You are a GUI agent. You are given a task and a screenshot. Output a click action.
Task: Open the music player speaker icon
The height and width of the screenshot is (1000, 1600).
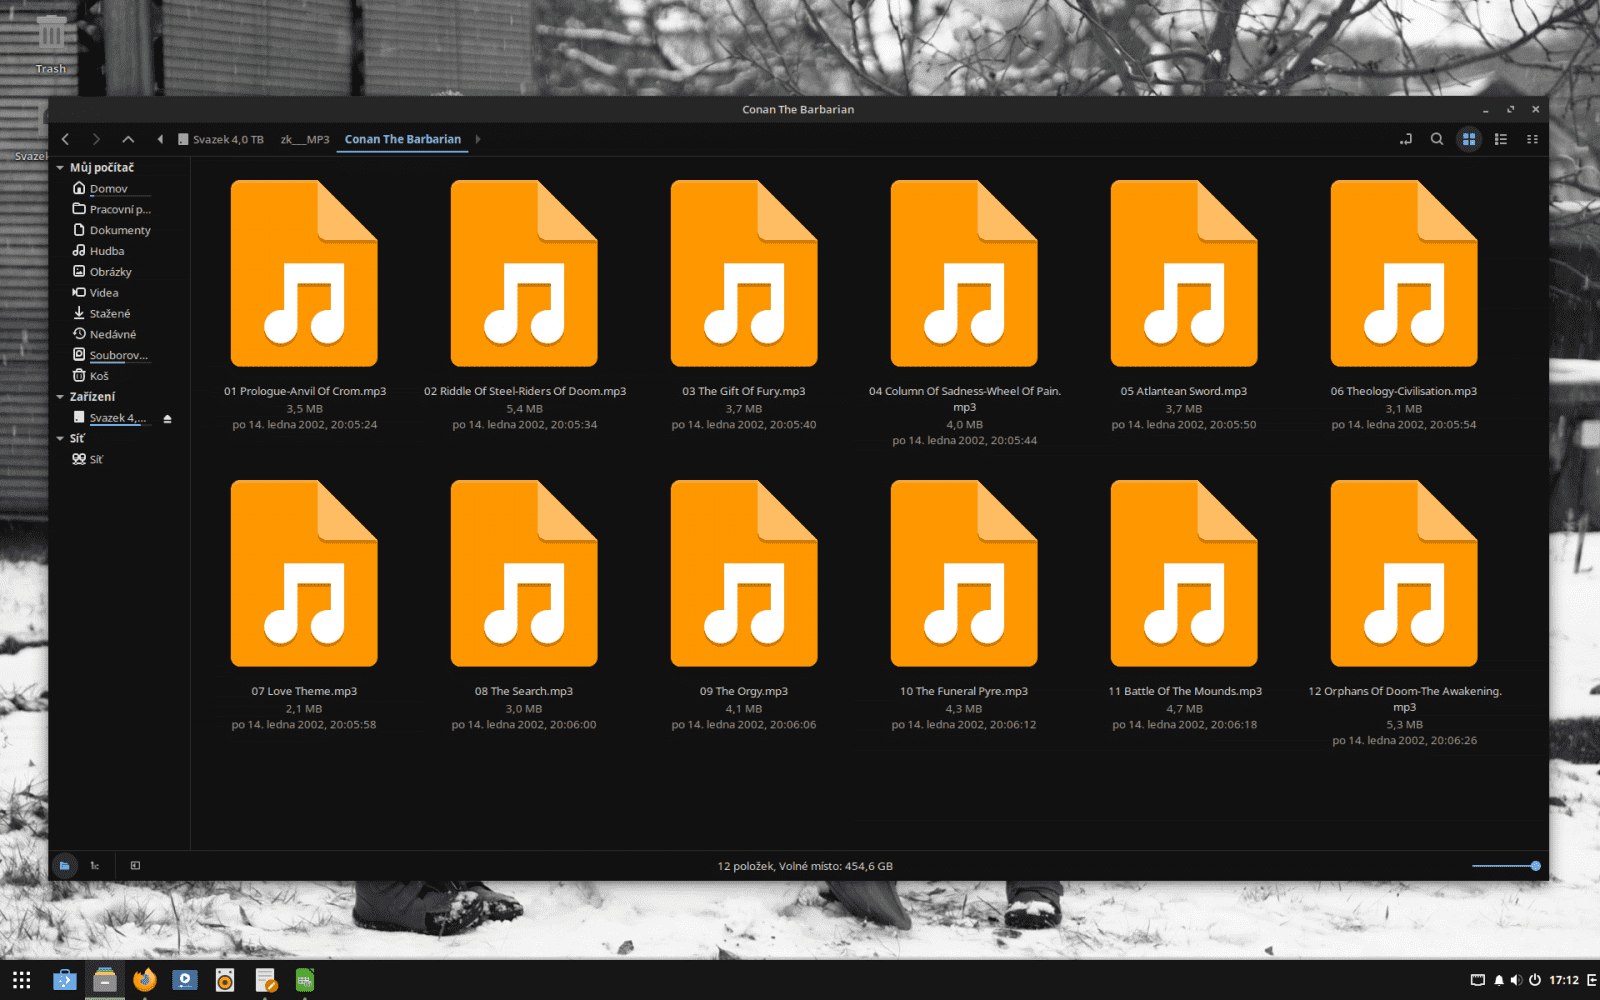225,980
